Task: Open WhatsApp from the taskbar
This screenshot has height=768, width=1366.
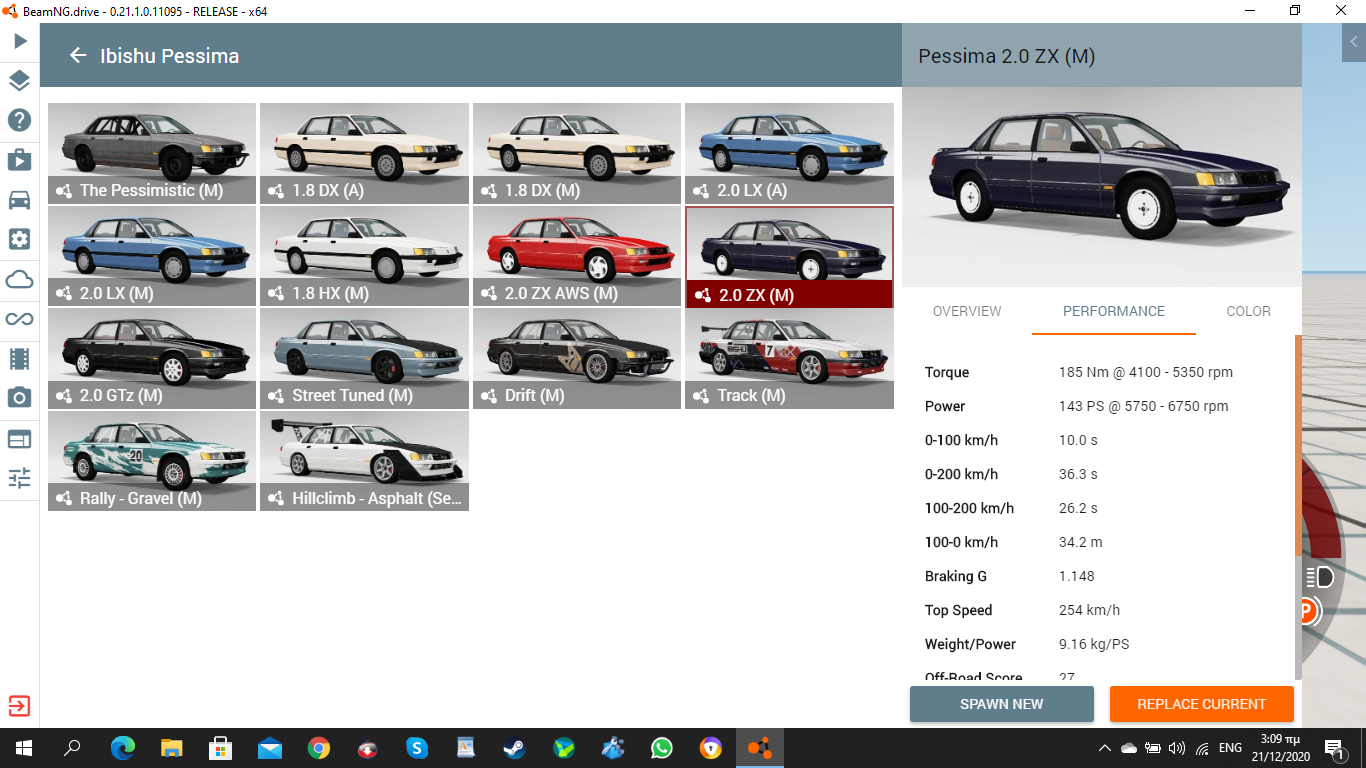Action: click(662, 748)
